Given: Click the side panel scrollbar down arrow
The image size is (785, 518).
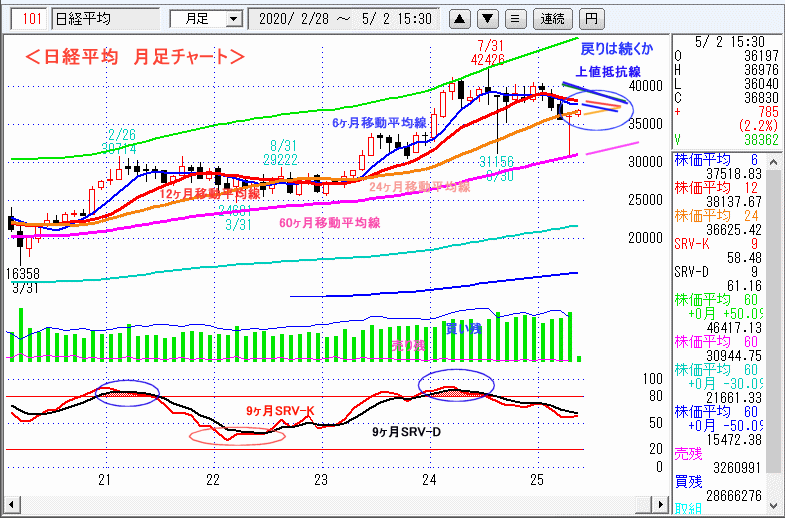Looking at the screenshot, I should 773,506.
